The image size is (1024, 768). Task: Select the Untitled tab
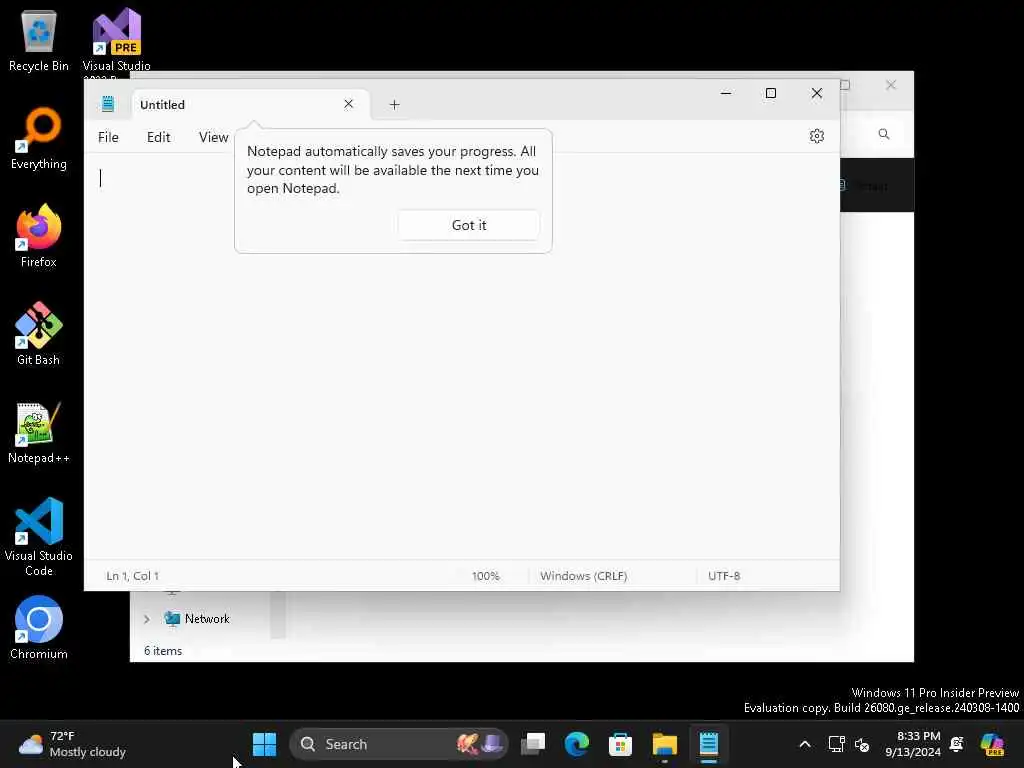251,104
